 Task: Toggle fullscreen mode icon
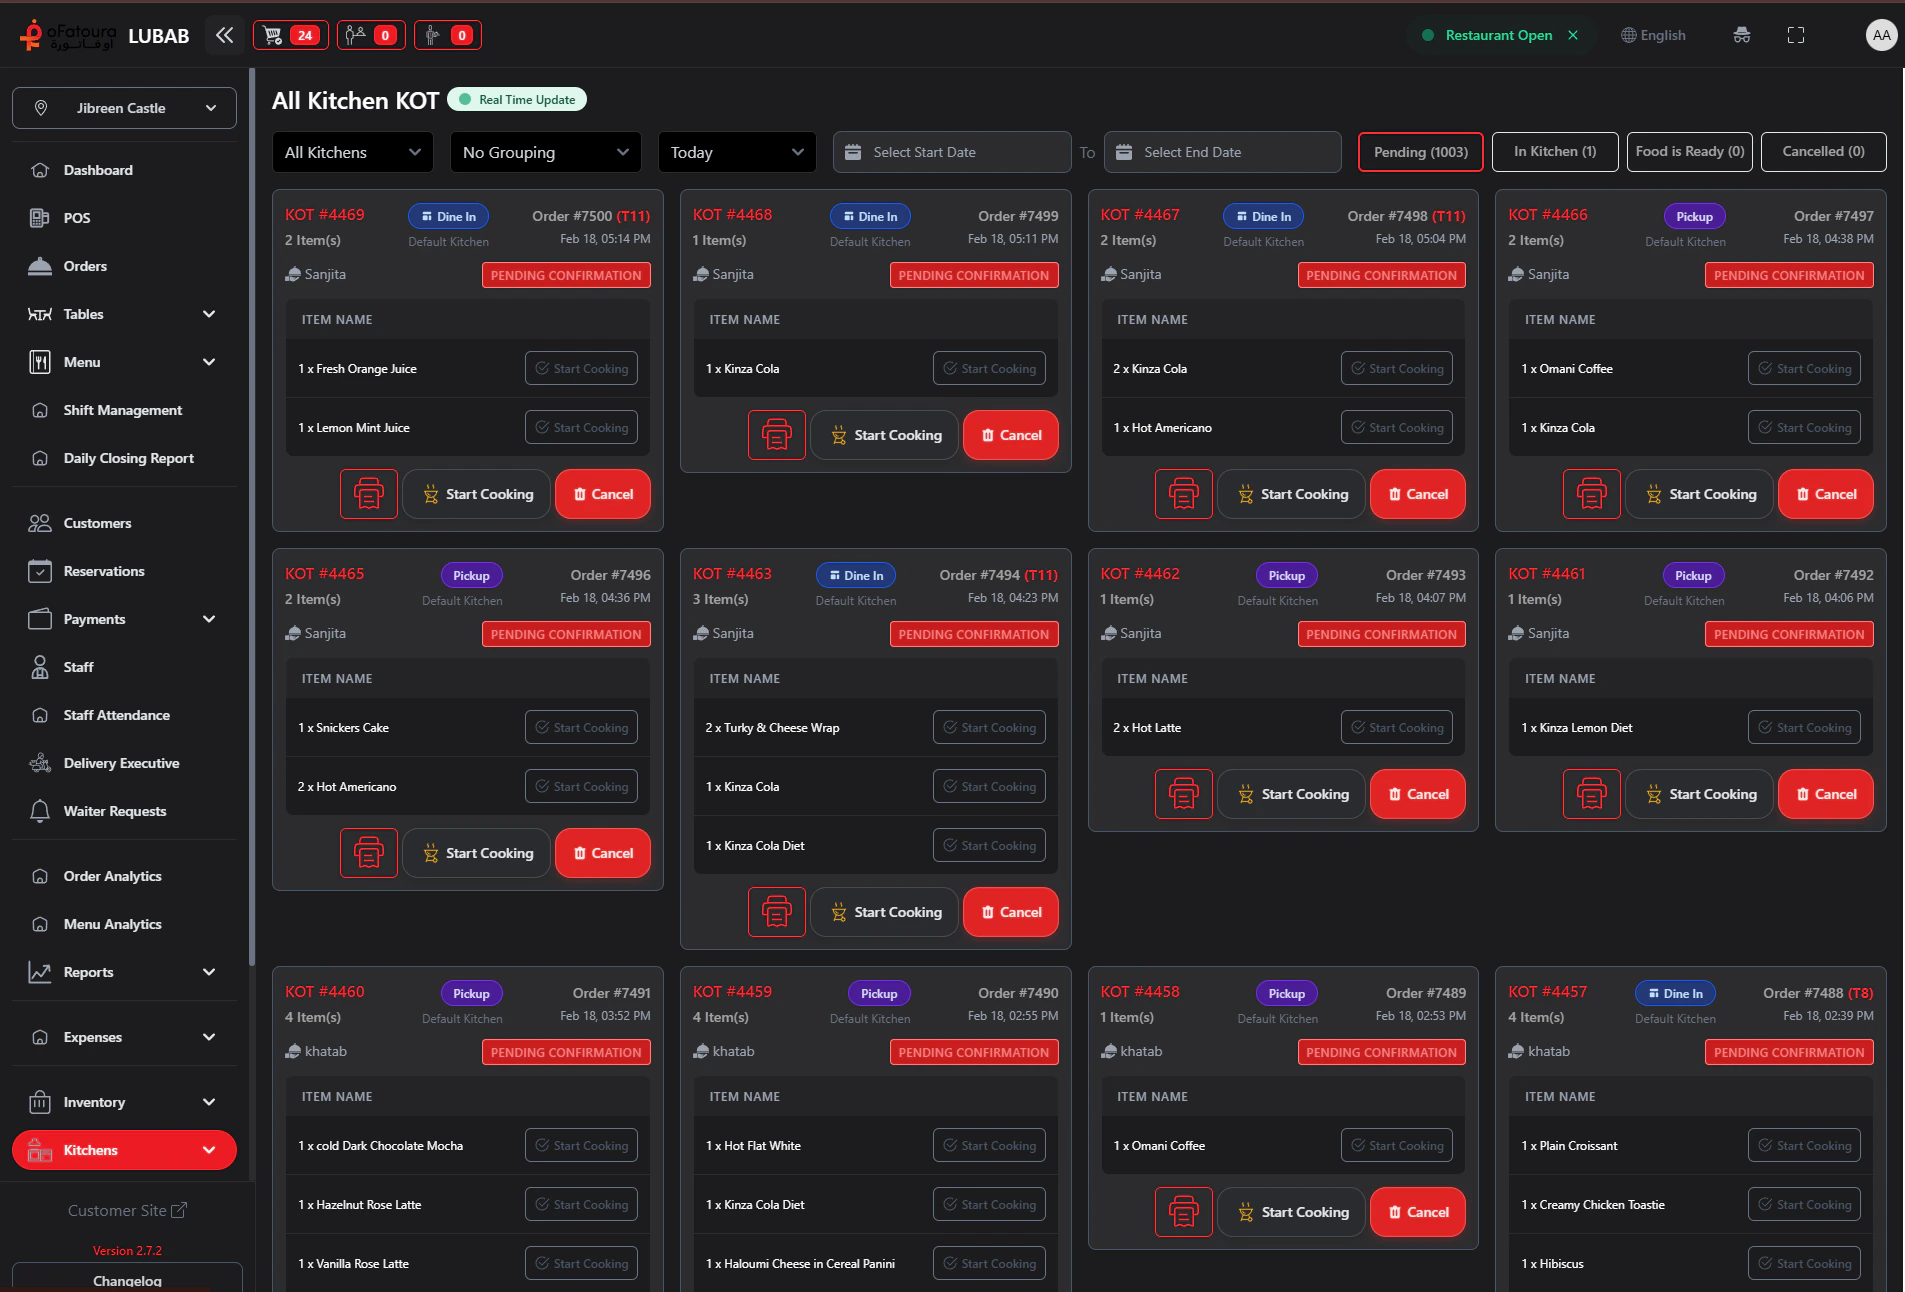pos(1796,35)
